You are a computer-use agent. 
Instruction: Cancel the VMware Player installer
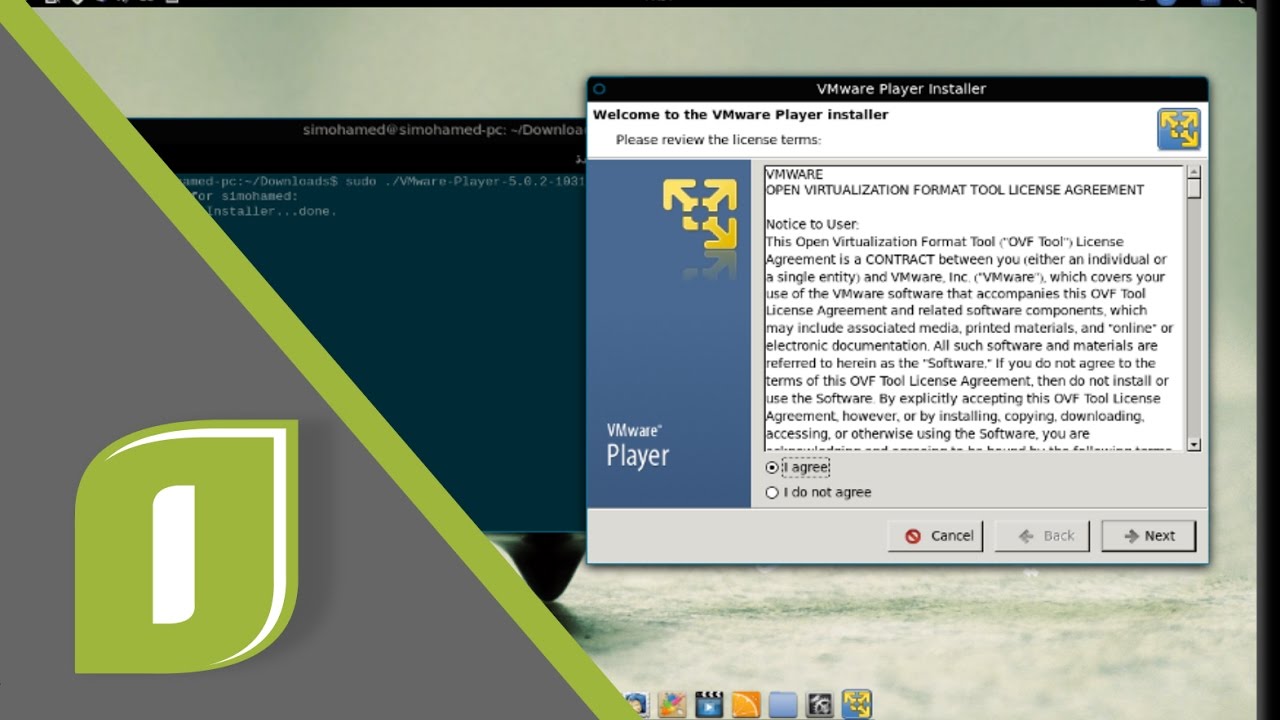click(x=935, y=536)
